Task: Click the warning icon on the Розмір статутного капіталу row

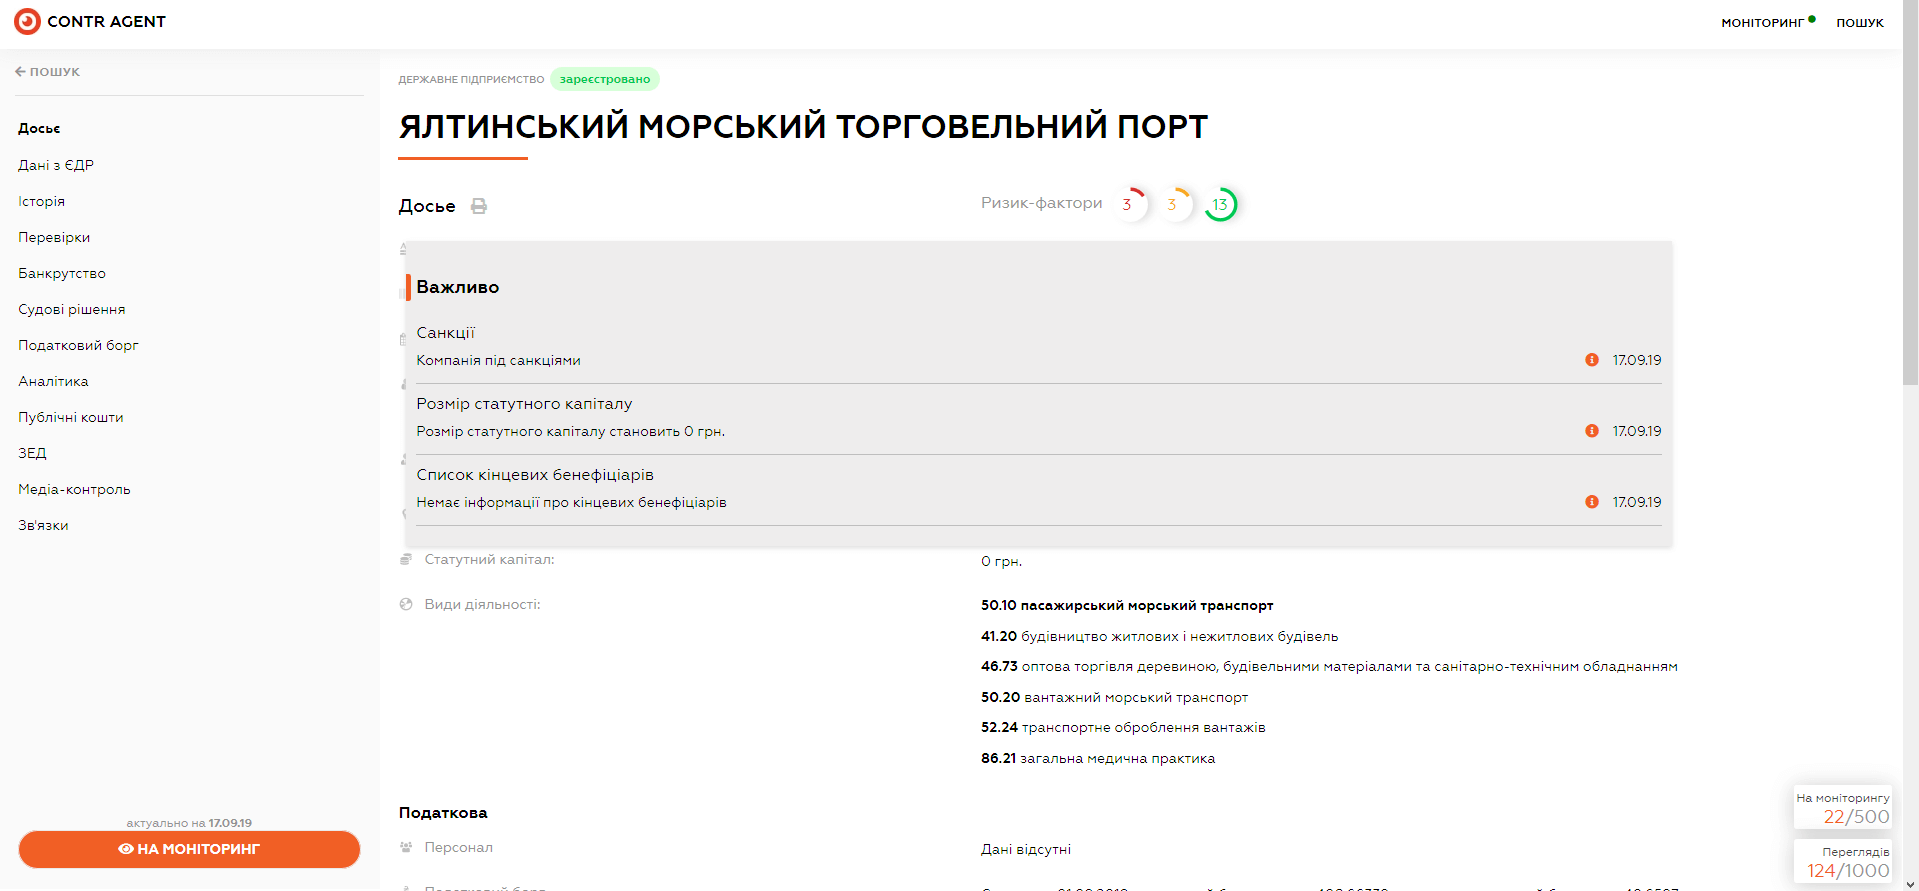Action: (x=1592, y=431)
